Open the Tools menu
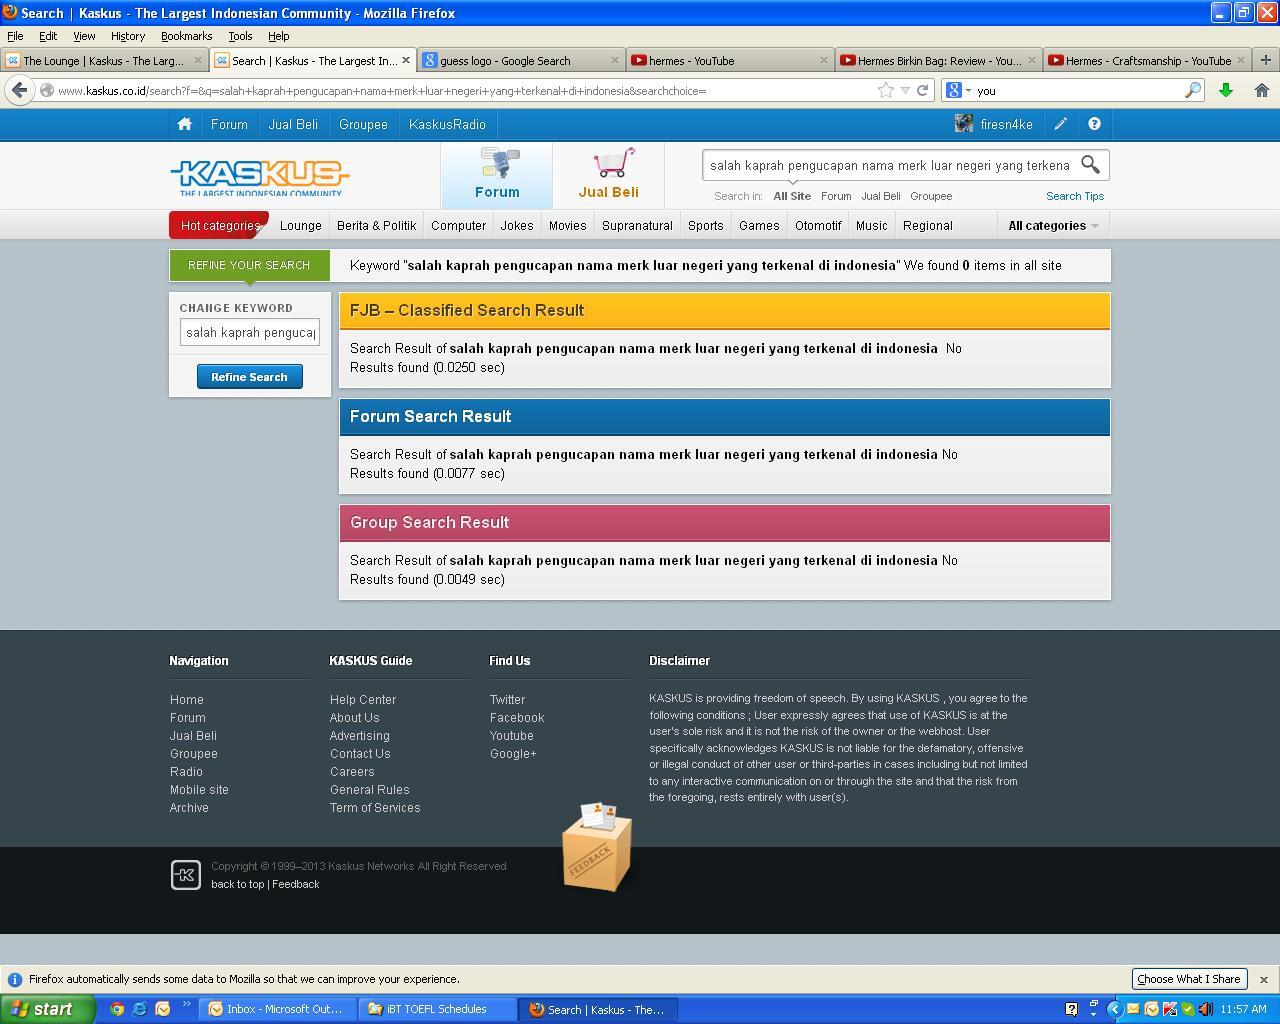Image resolution: width=1280 pixels, height=1024 pixels. (x=240, y=36)
